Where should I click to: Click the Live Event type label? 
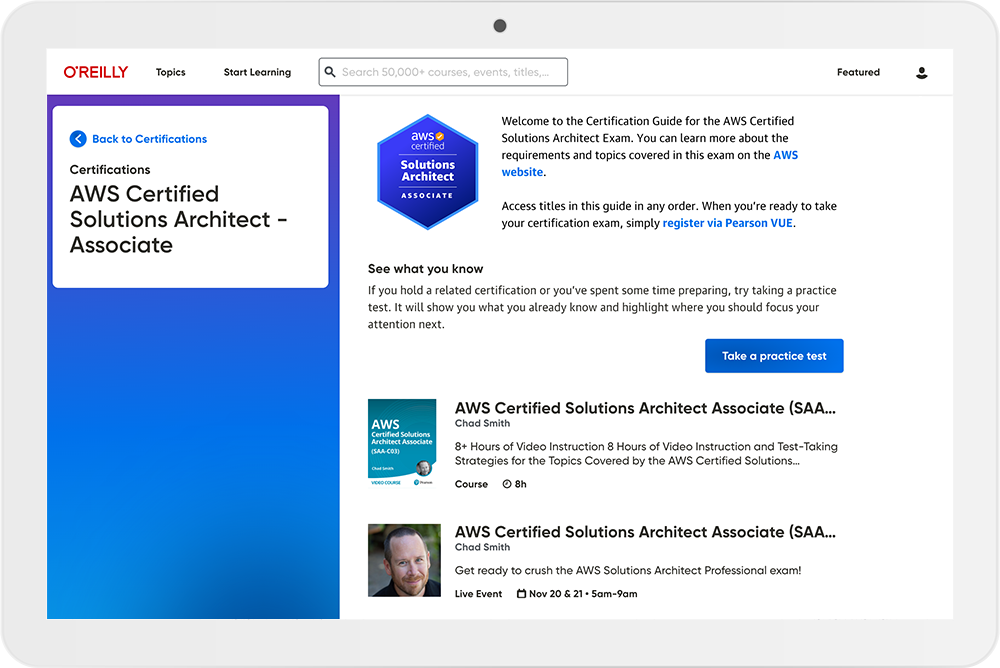[478, 594]
